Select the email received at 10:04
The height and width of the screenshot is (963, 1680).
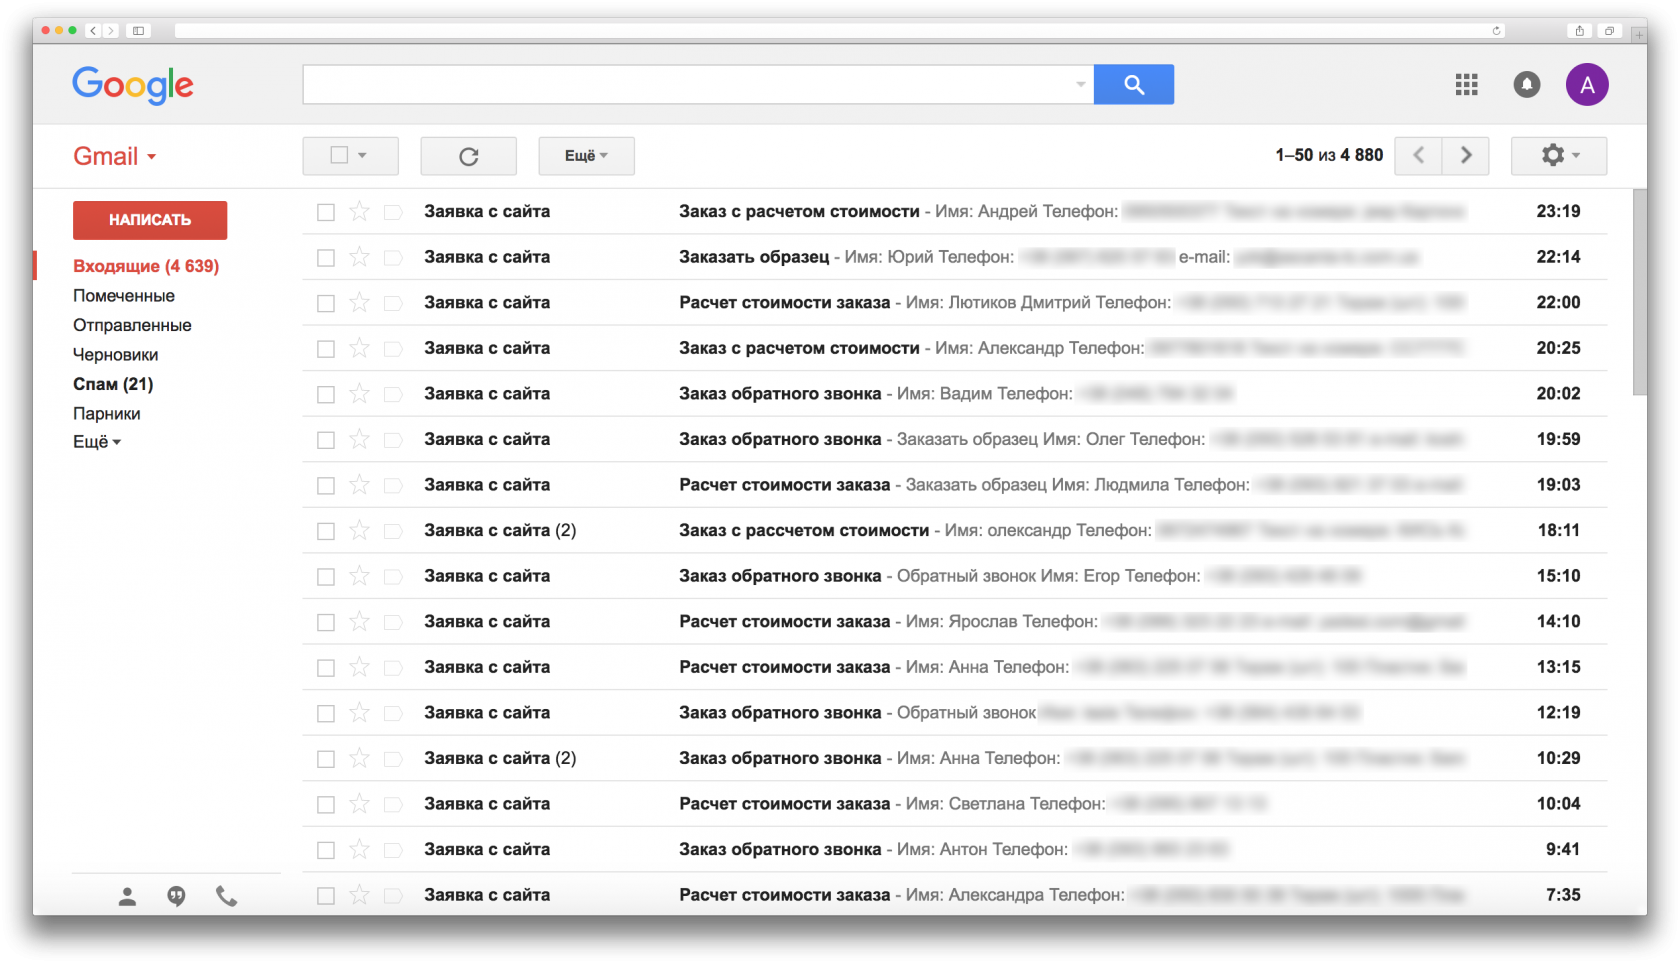click(326, 805)
